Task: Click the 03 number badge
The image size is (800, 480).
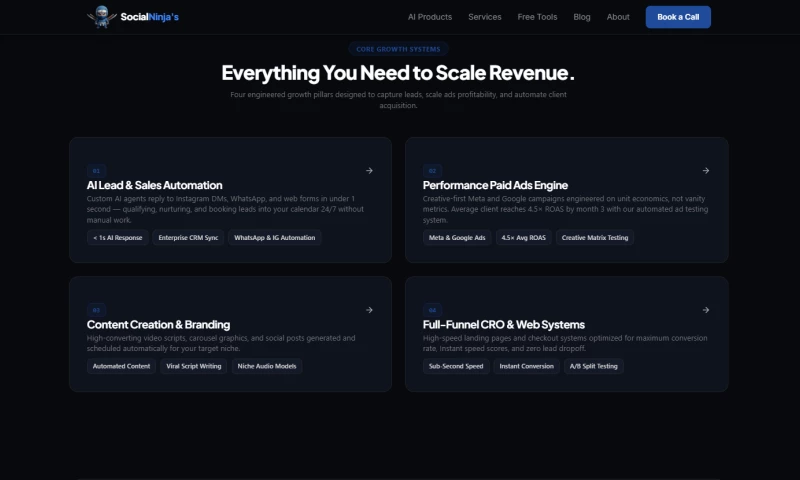Action: click(x=96, y=310)
